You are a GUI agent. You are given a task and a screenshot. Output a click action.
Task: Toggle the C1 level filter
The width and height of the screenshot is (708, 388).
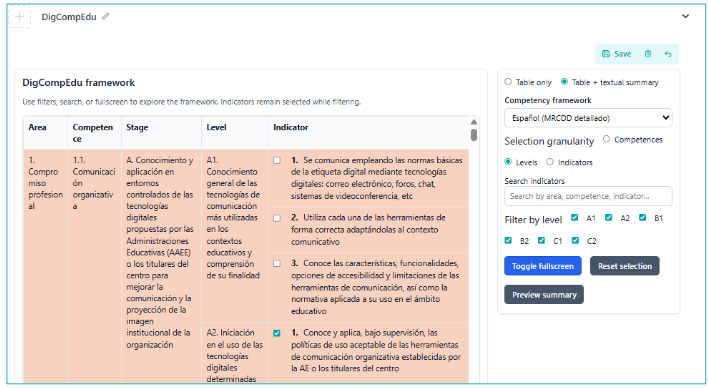point(541,240)
